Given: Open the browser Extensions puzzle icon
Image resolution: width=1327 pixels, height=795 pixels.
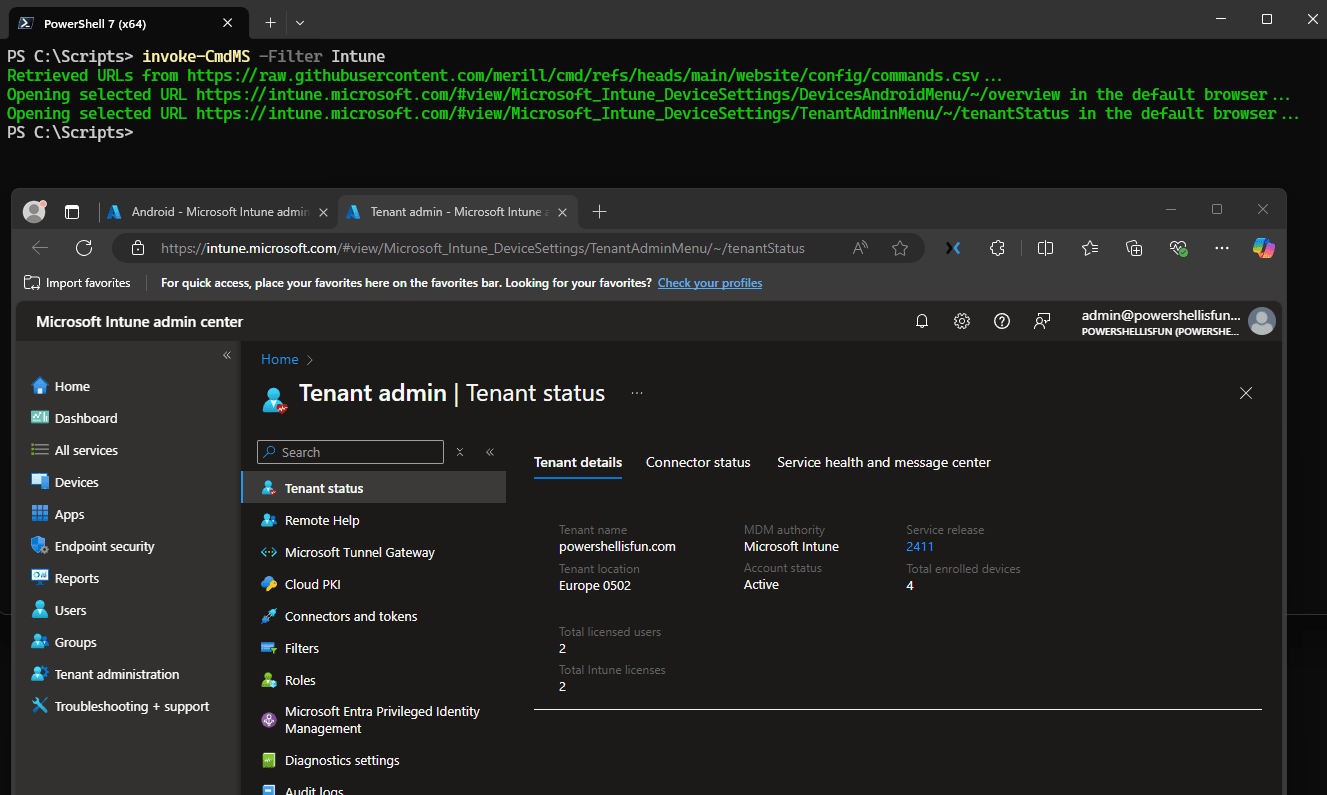Looking at the screenshot, I should (997, 248).
